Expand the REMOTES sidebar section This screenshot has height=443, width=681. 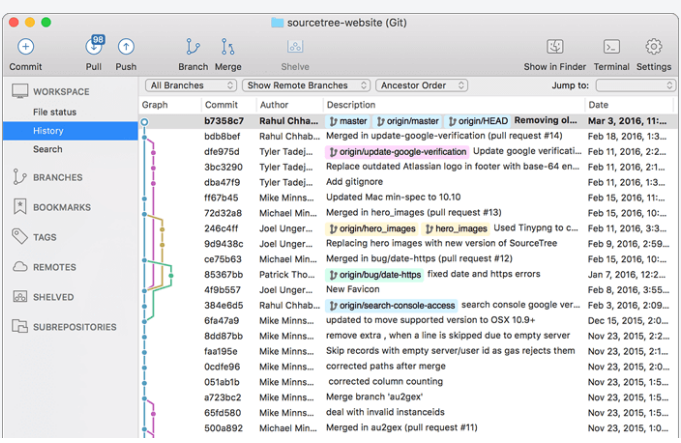pos(55,267)
